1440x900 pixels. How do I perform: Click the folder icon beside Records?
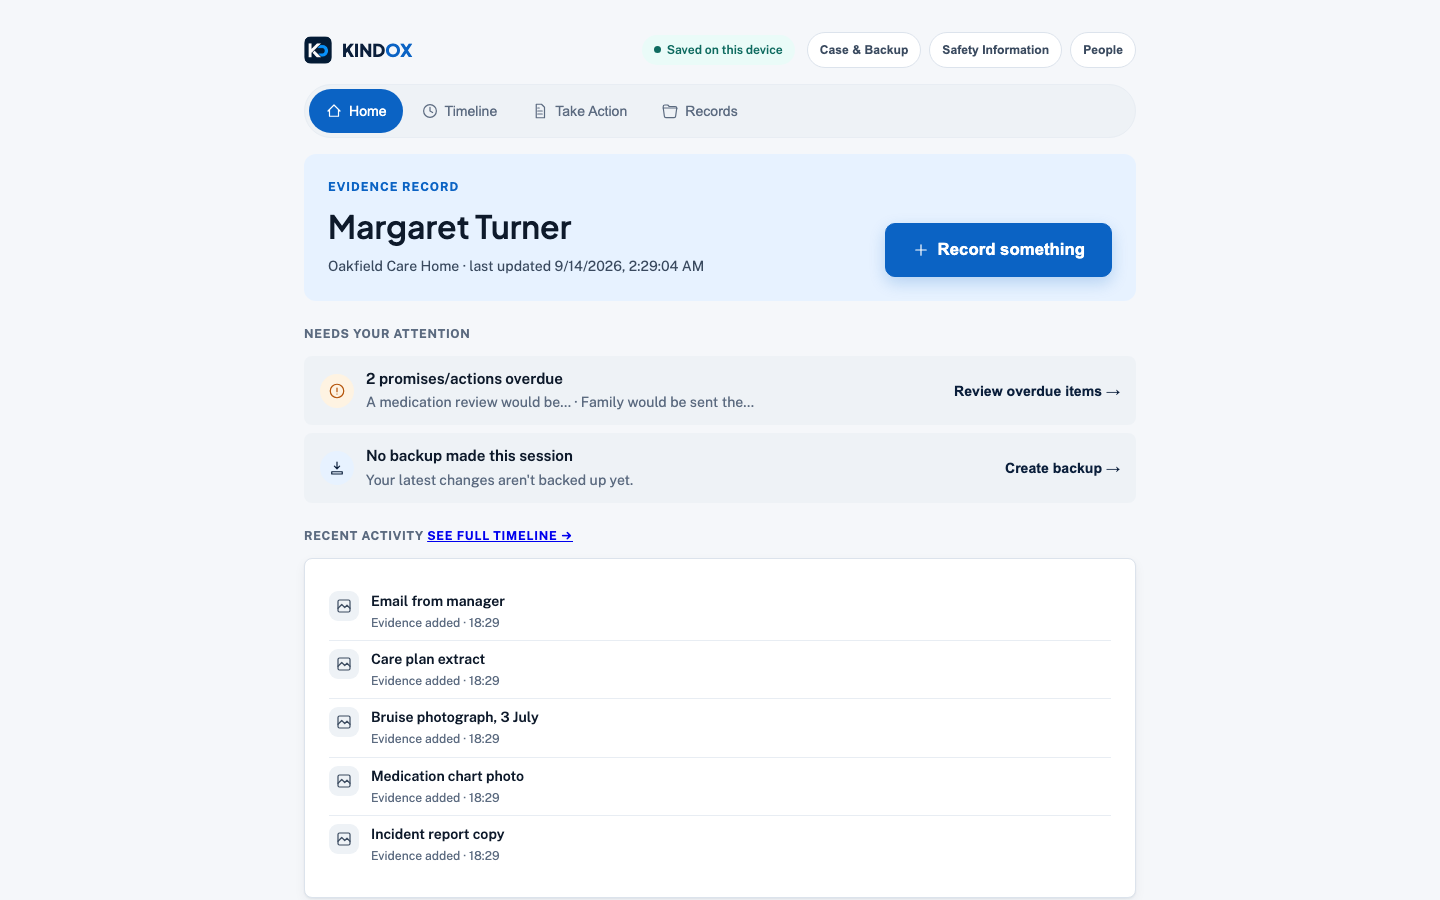coord(670,111)
